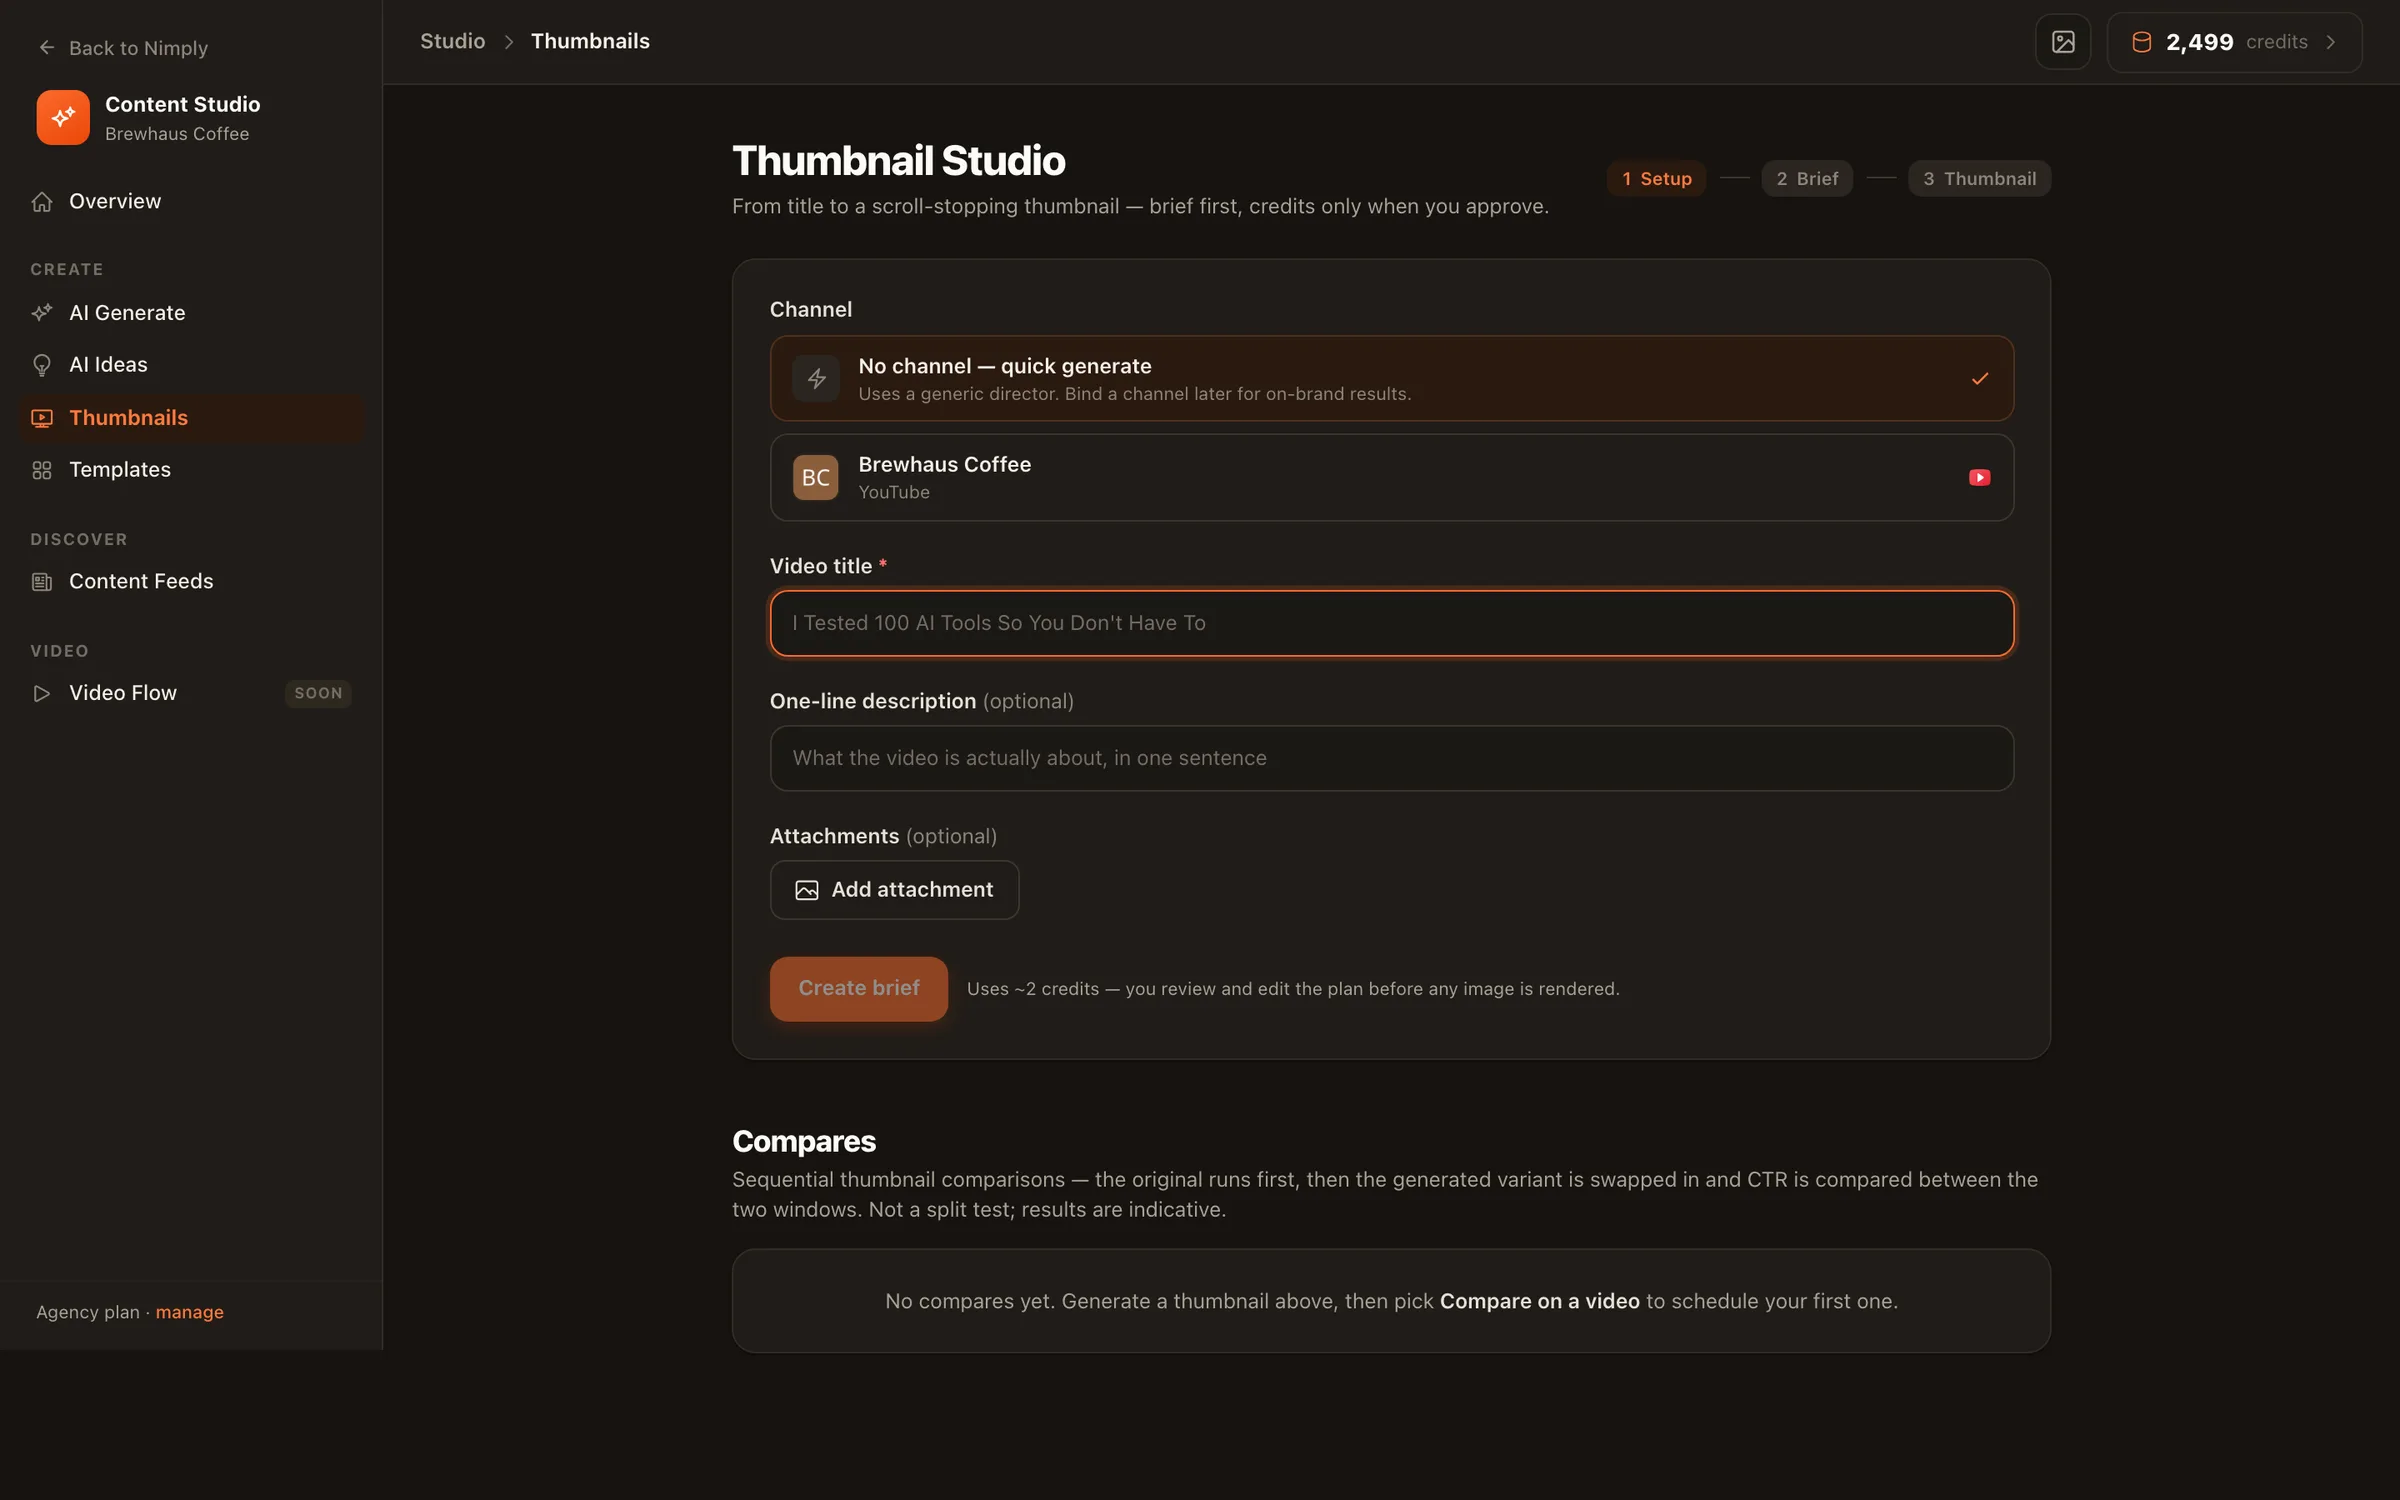This screenshot has width=2400, height=1500.
Task: Click the DISCOVER section label
Action: pyautogui.click(x=79, y=540)
